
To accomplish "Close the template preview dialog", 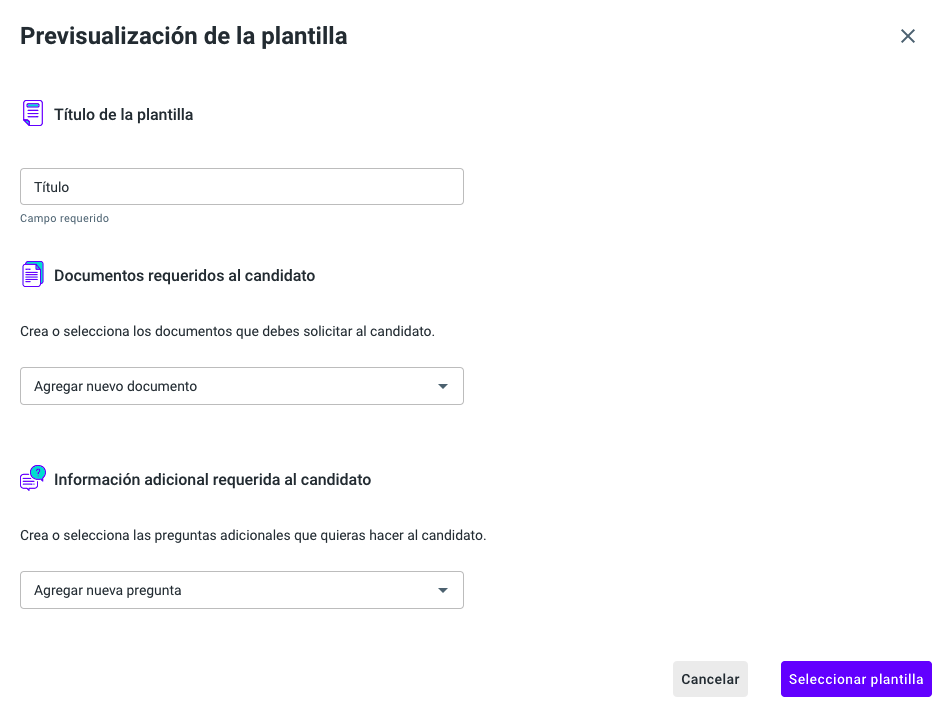I will coord(908,36).
